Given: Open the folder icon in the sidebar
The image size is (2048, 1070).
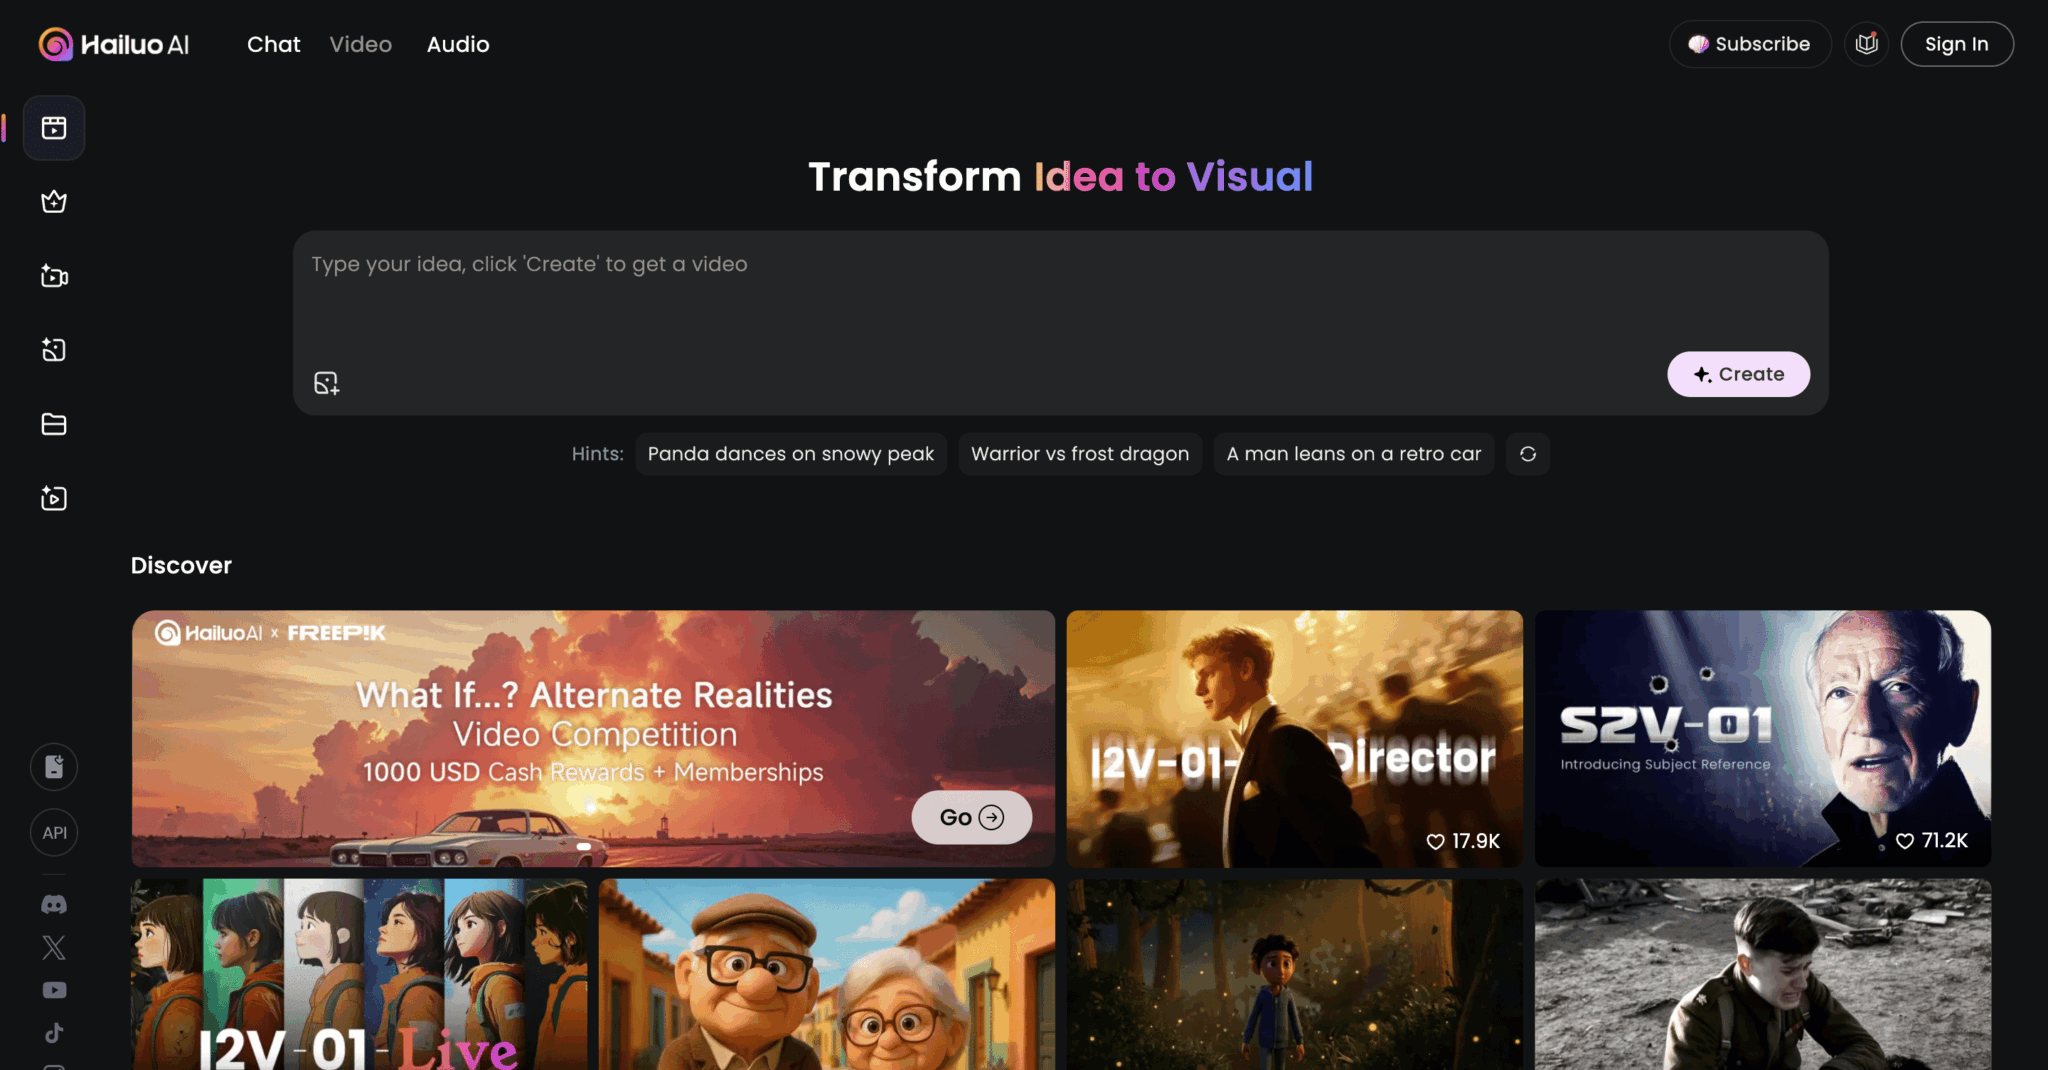Looking at the screenshot, I should click(x=54, y=424).
